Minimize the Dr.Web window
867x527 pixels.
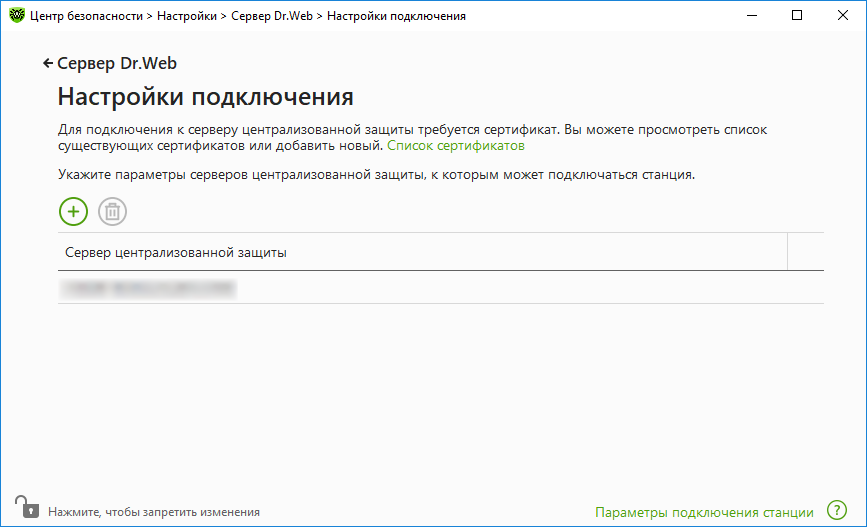tap(751, 15)
